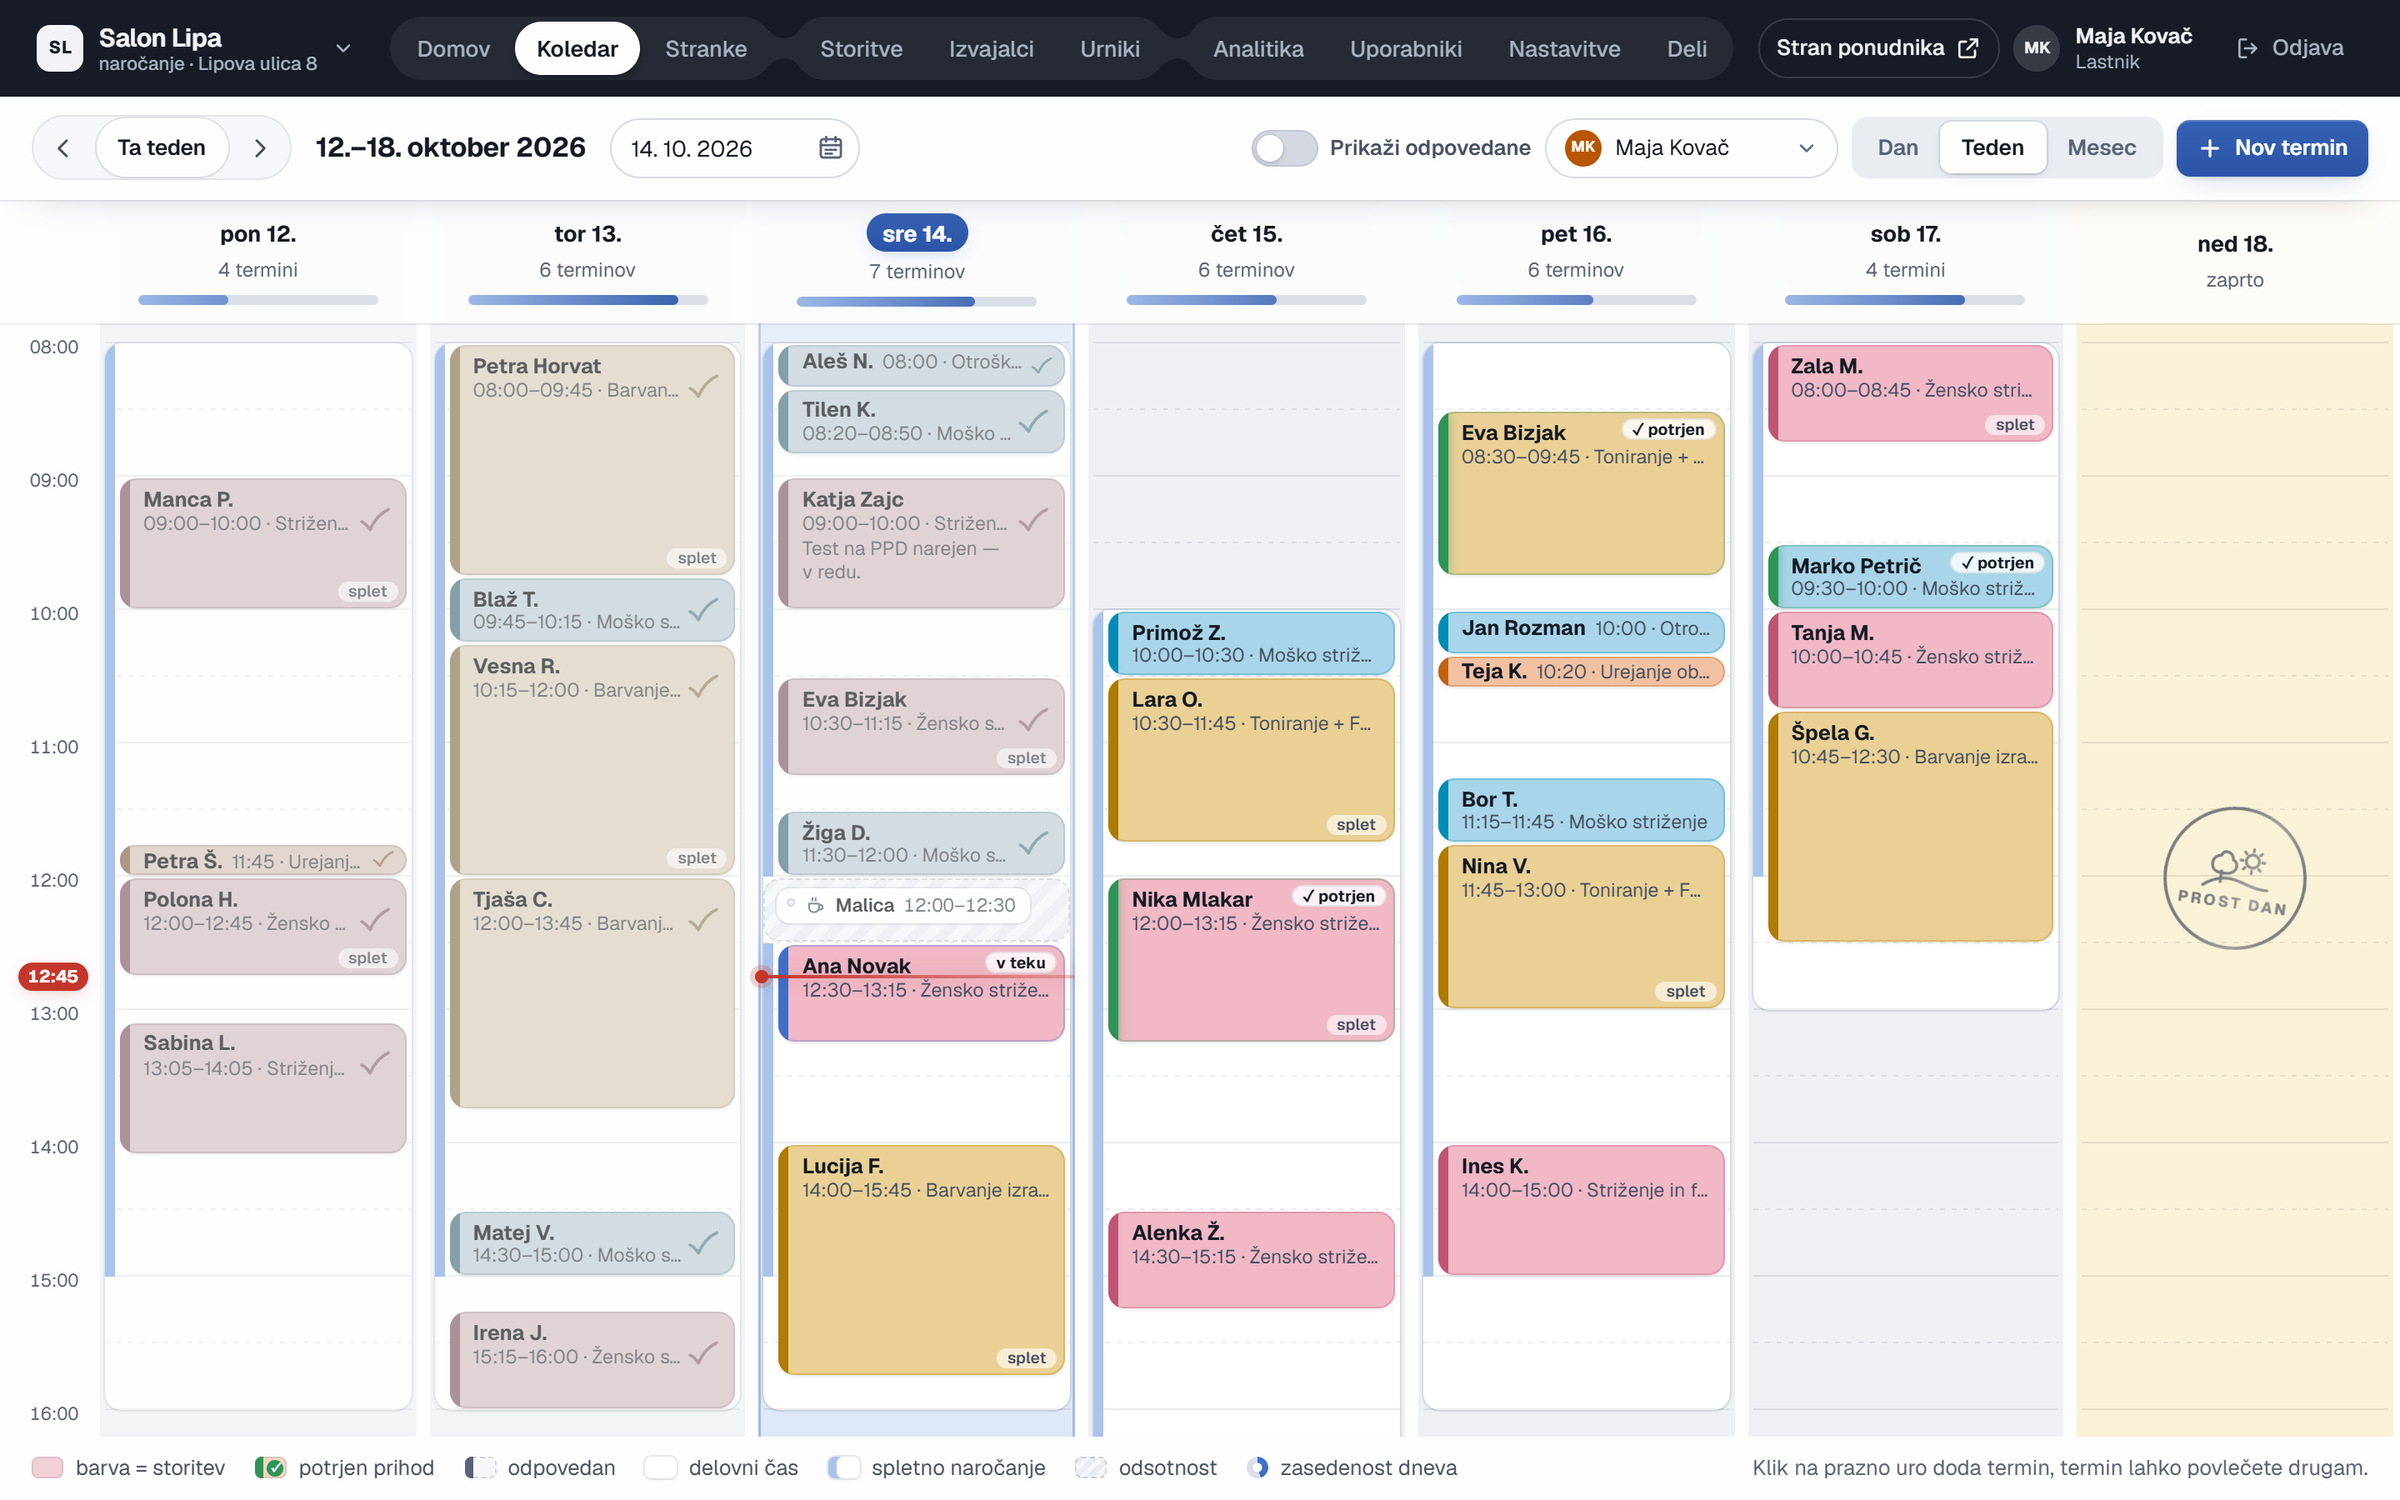Create a new appointment with Nov termin

coord(2271,148)
